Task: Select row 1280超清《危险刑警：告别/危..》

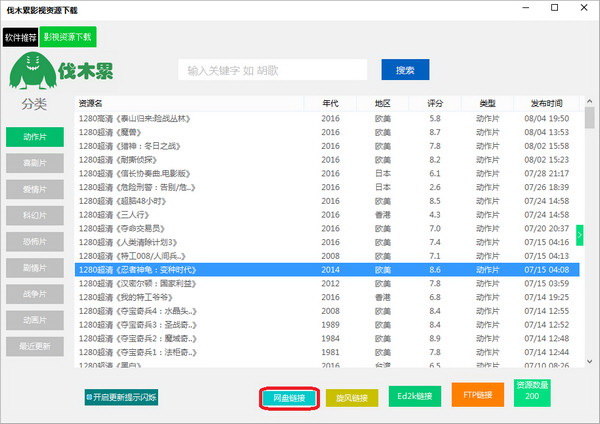Action: coord(327,188)
